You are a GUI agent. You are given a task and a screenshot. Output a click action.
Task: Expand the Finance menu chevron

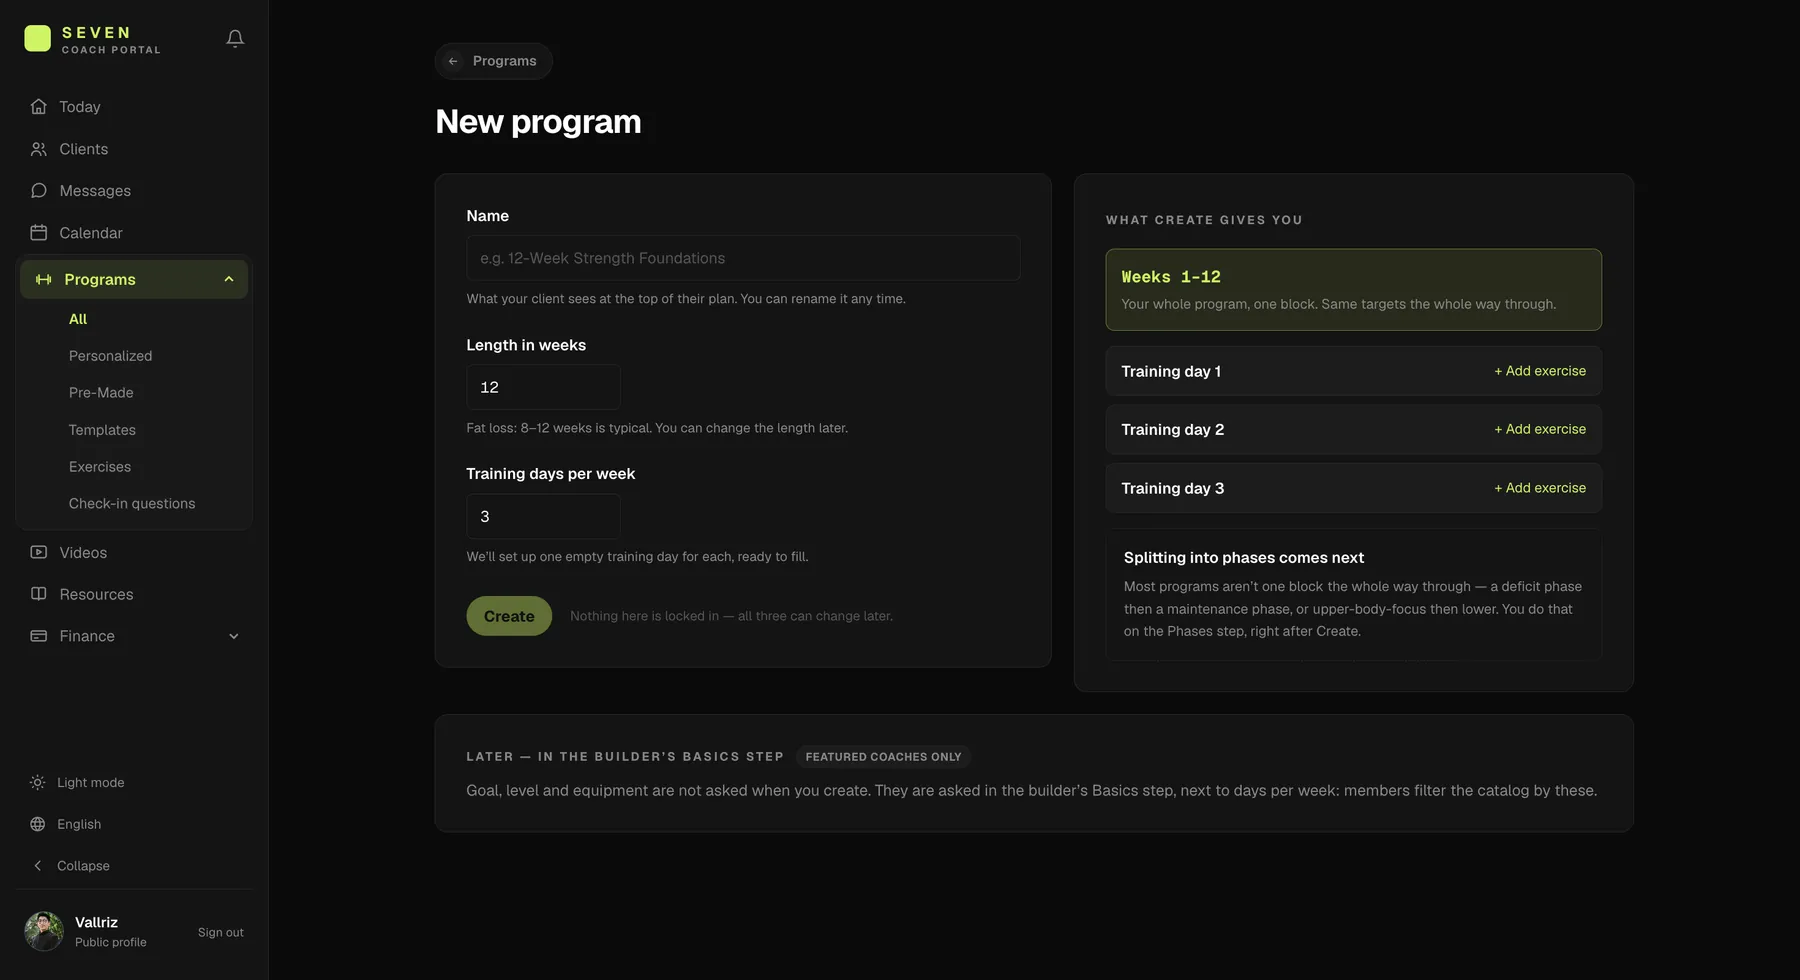click(234, 636)
